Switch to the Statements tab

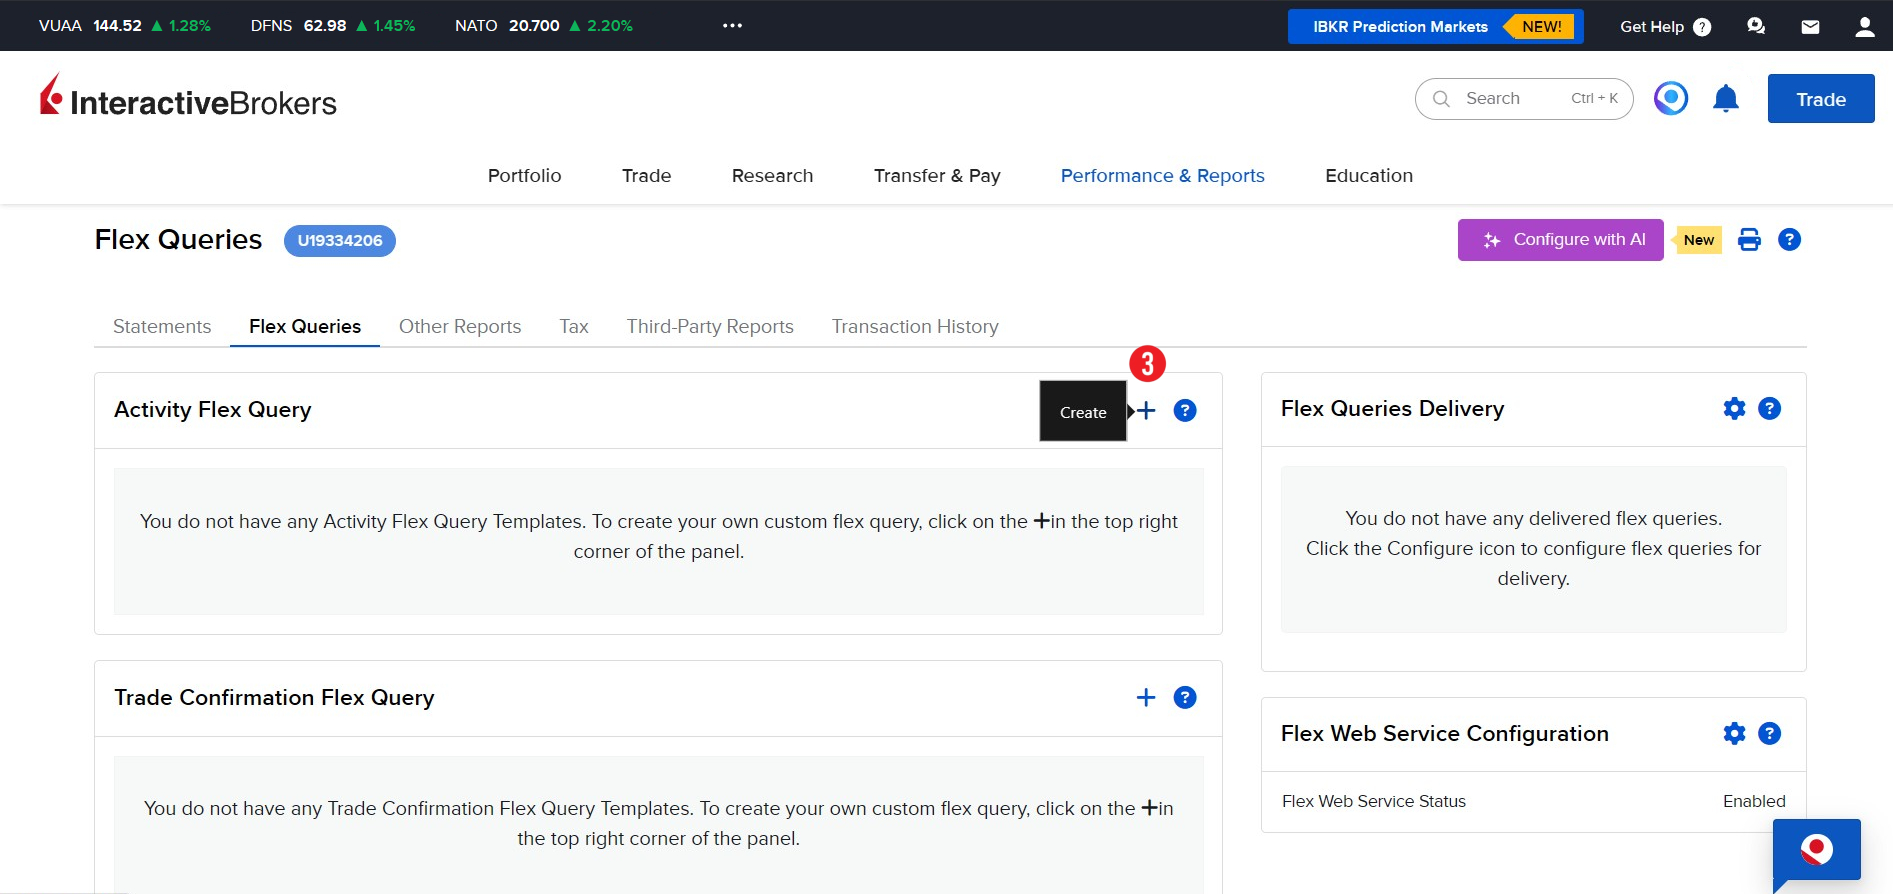(162, 327)
